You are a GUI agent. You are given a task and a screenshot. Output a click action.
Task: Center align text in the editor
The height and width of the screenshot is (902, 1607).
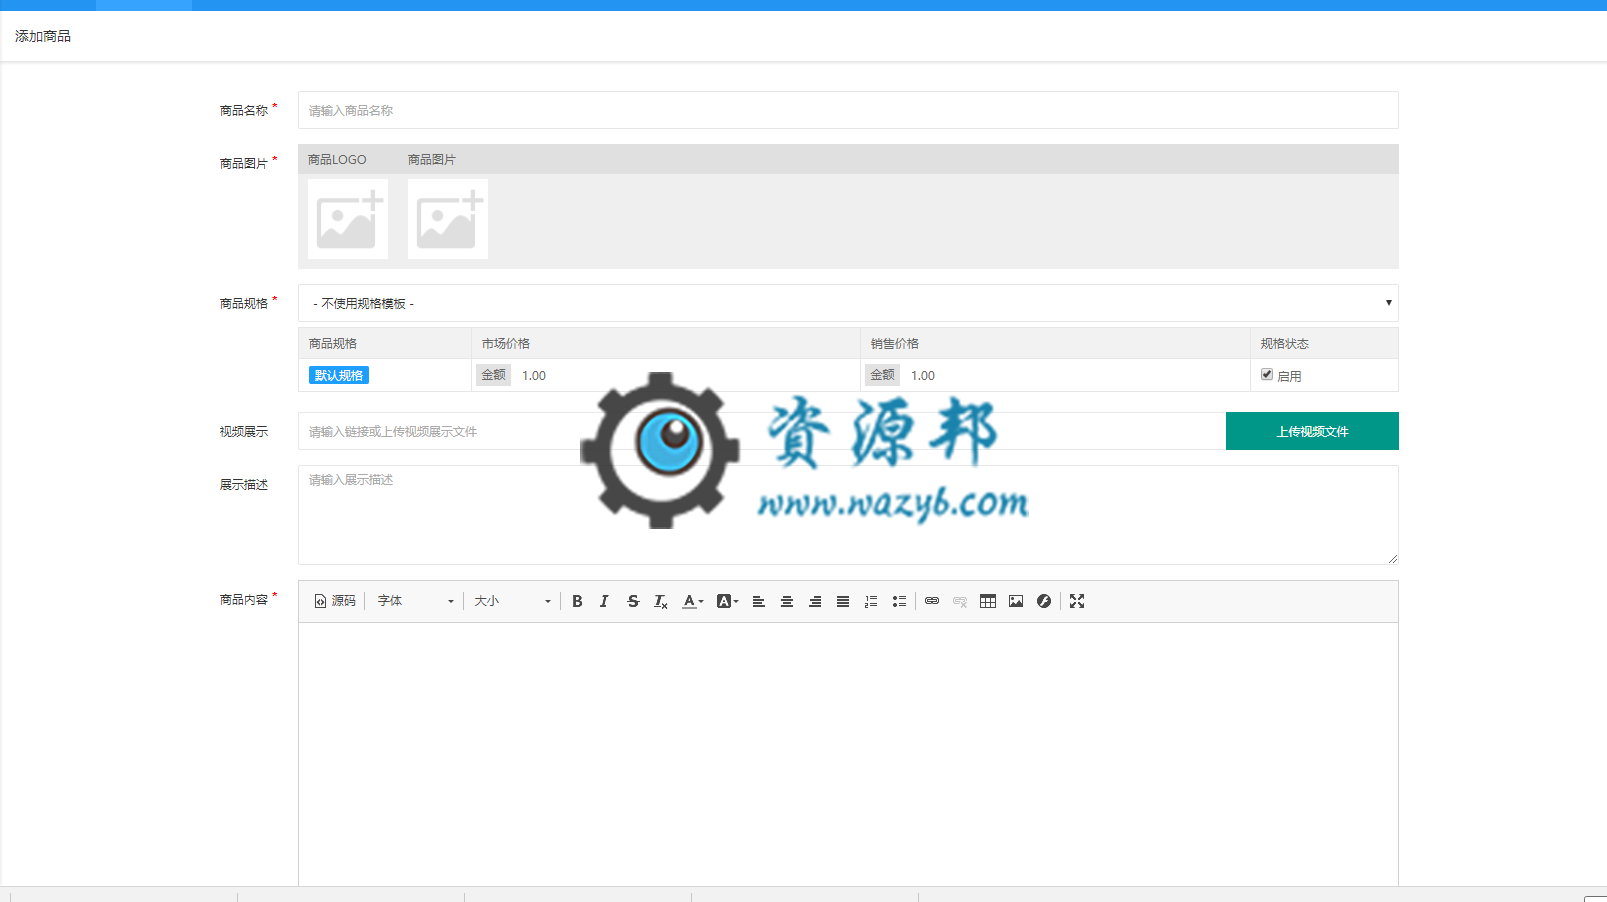(787, 601)
